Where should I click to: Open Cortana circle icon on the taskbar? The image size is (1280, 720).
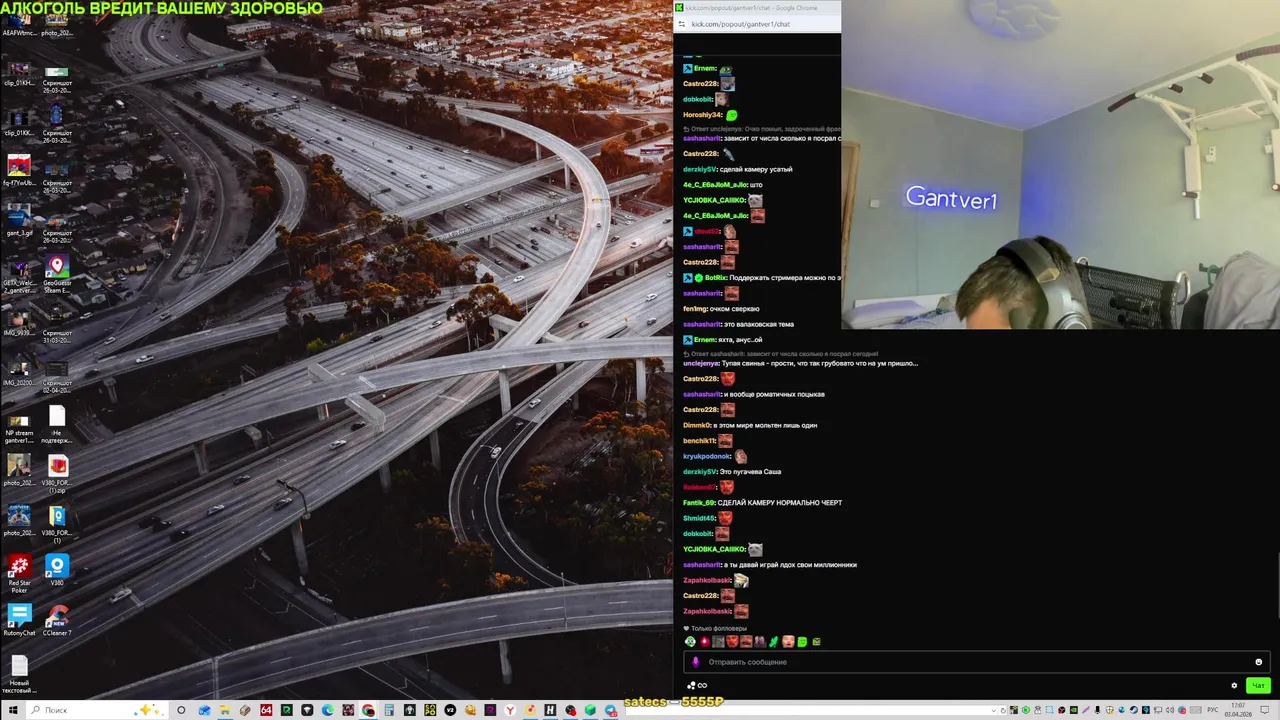(181, 710)
